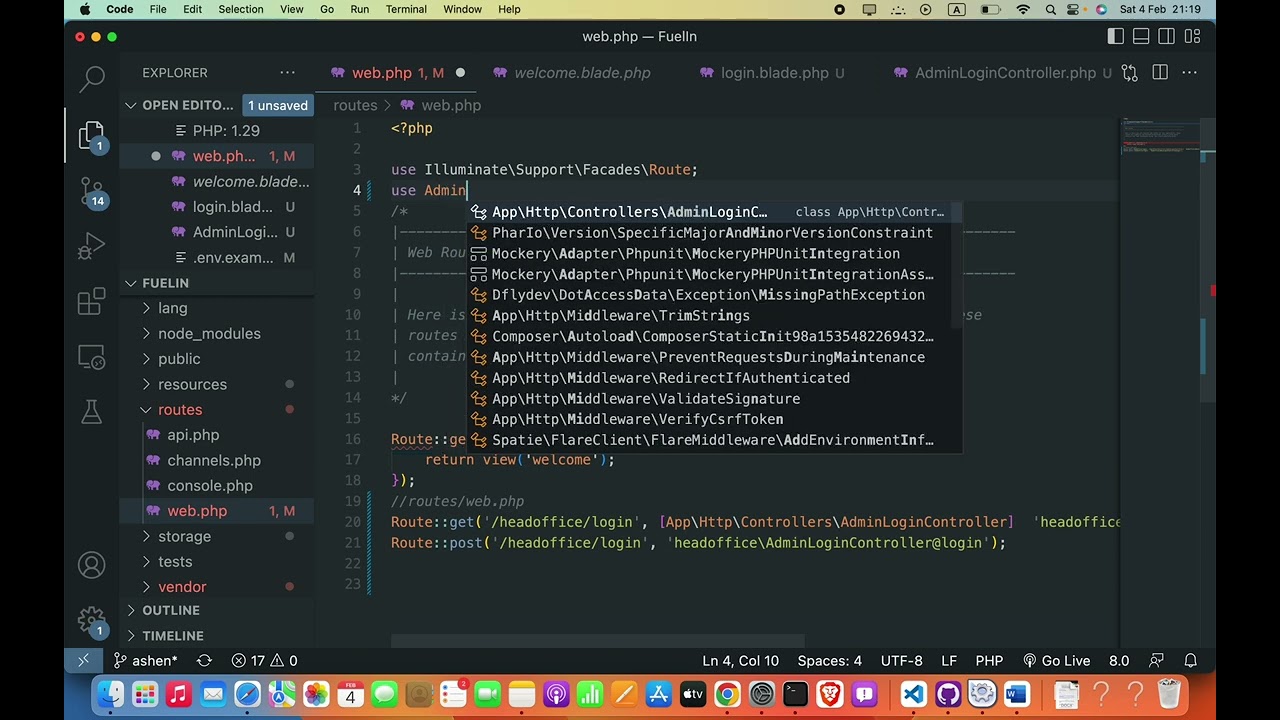Expand the resources folder
This screenshot has height=720, width=1280.
(x=192, y=384)
